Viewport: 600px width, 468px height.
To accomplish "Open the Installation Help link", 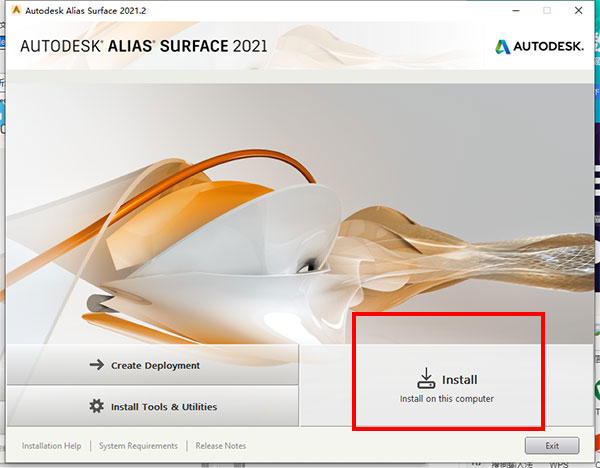I will [51, 446].
